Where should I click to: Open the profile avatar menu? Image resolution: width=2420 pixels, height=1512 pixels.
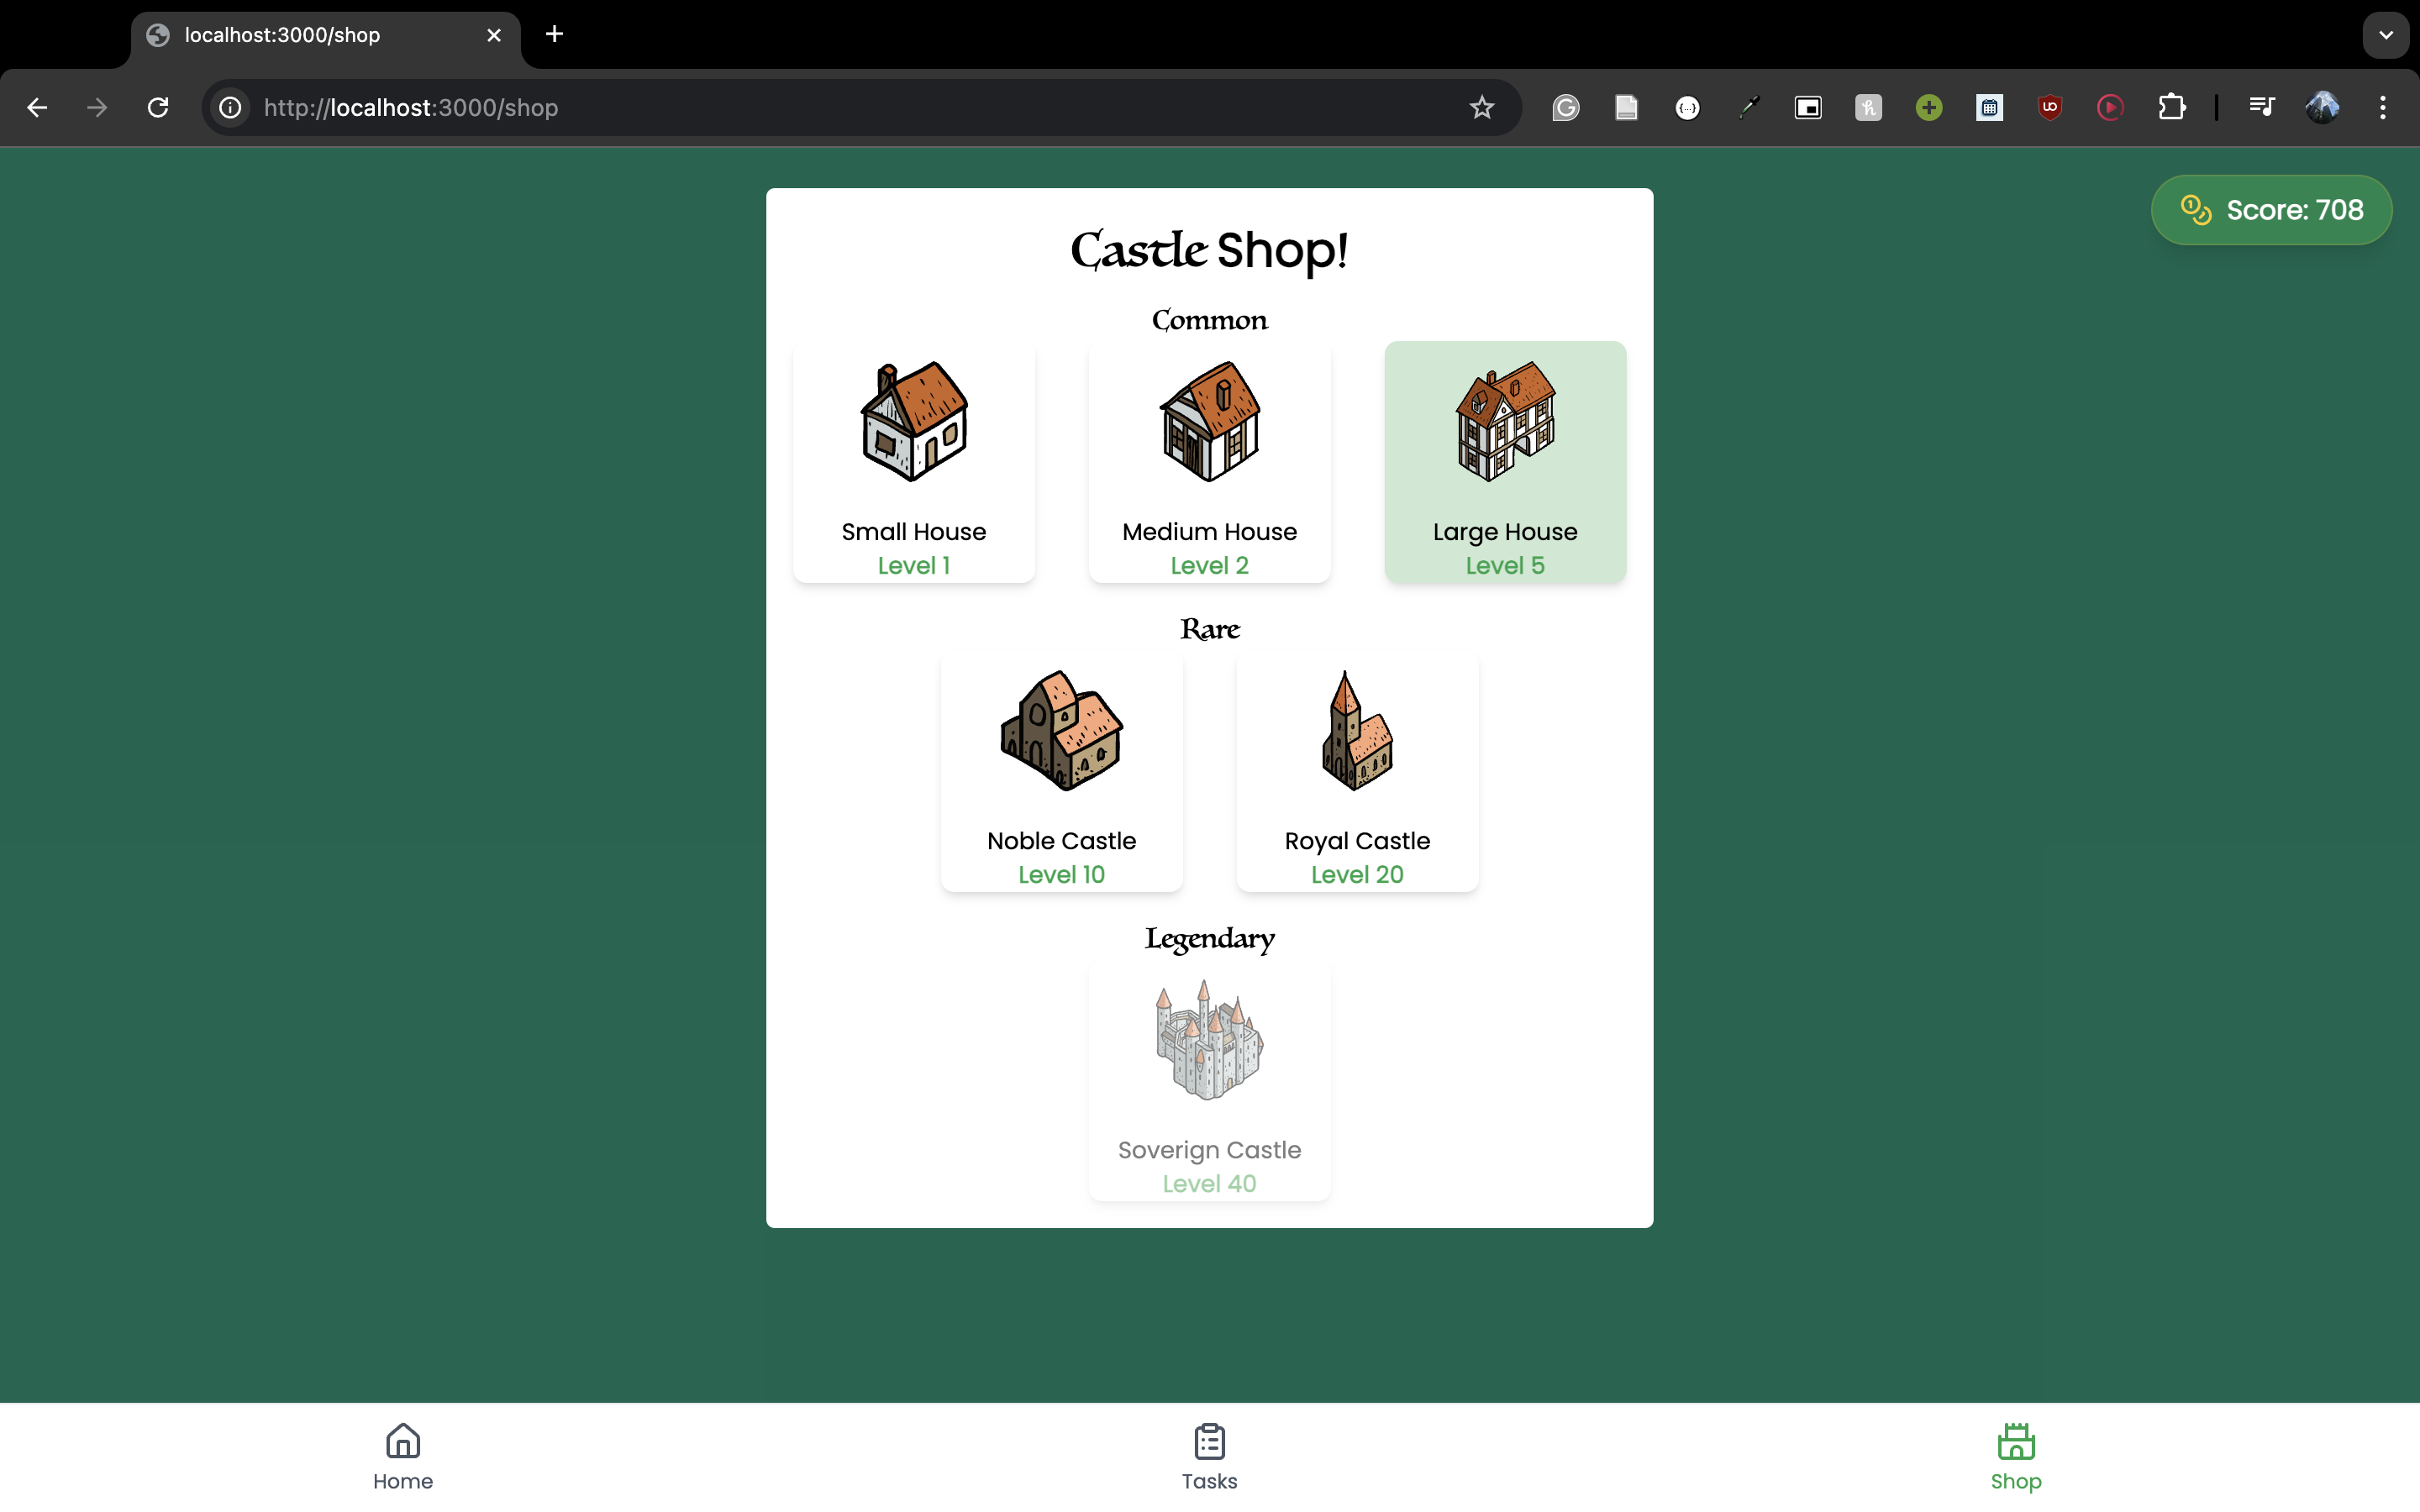coord(2322,107)
